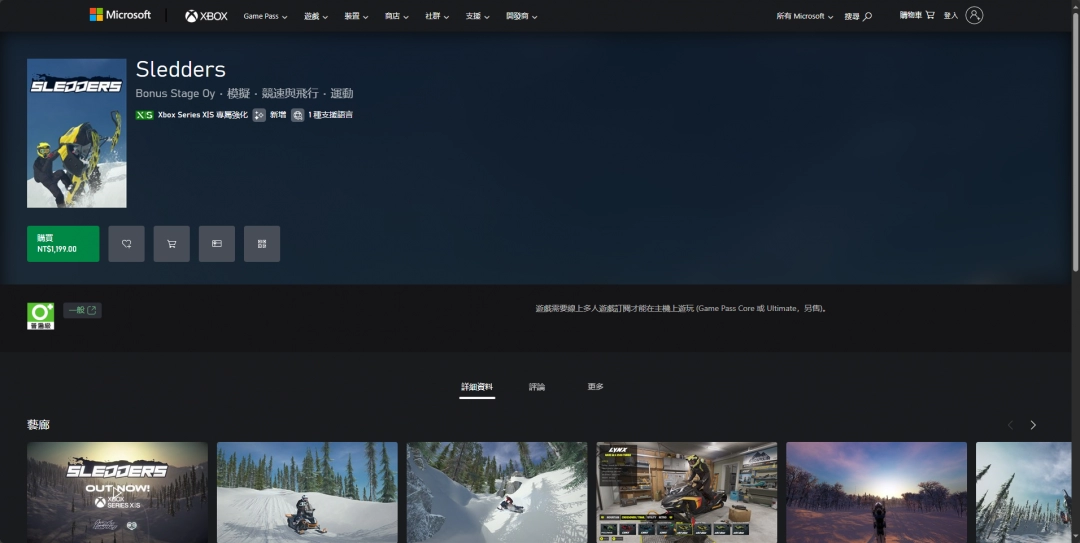Add Sledders to wishlist via heart icon
The image size is (1080, 543).
(x=126, y=243)
